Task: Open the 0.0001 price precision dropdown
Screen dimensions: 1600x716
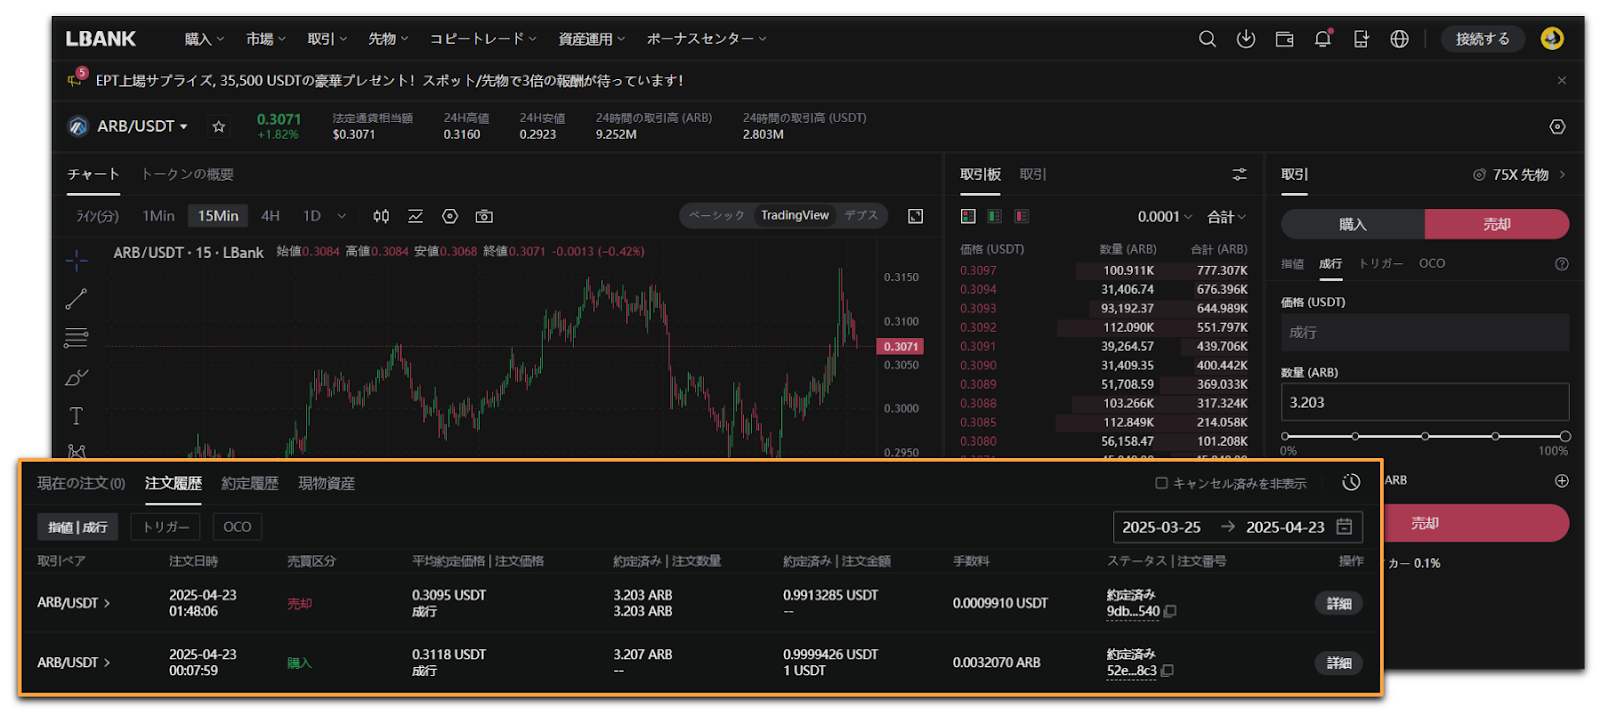Action: click(x=1164, y=216)
